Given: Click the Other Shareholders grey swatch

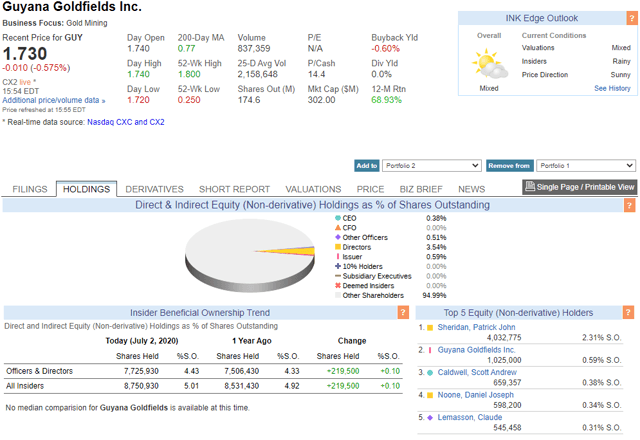Looking at the screenshot, I should 338,295.
